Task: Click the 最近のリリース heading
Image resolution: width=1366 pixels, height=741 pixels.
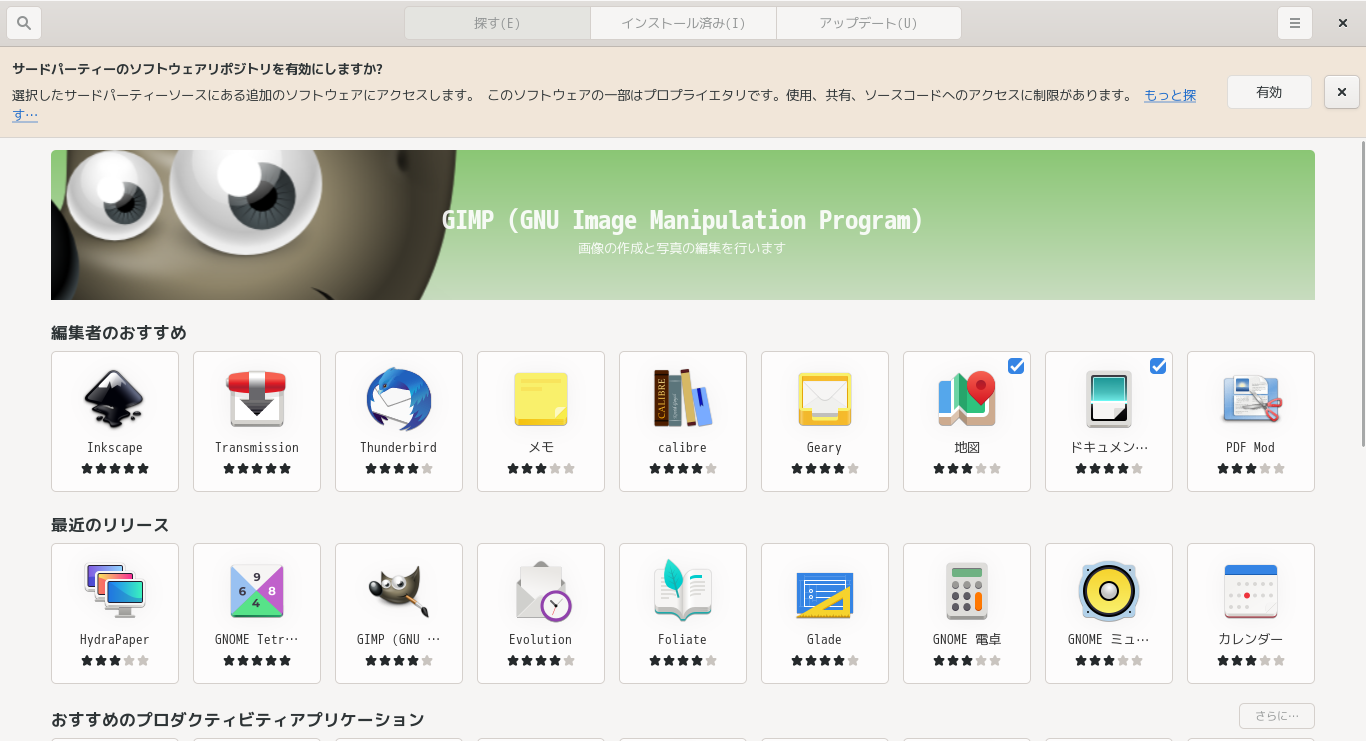Action: click(110, 525)
